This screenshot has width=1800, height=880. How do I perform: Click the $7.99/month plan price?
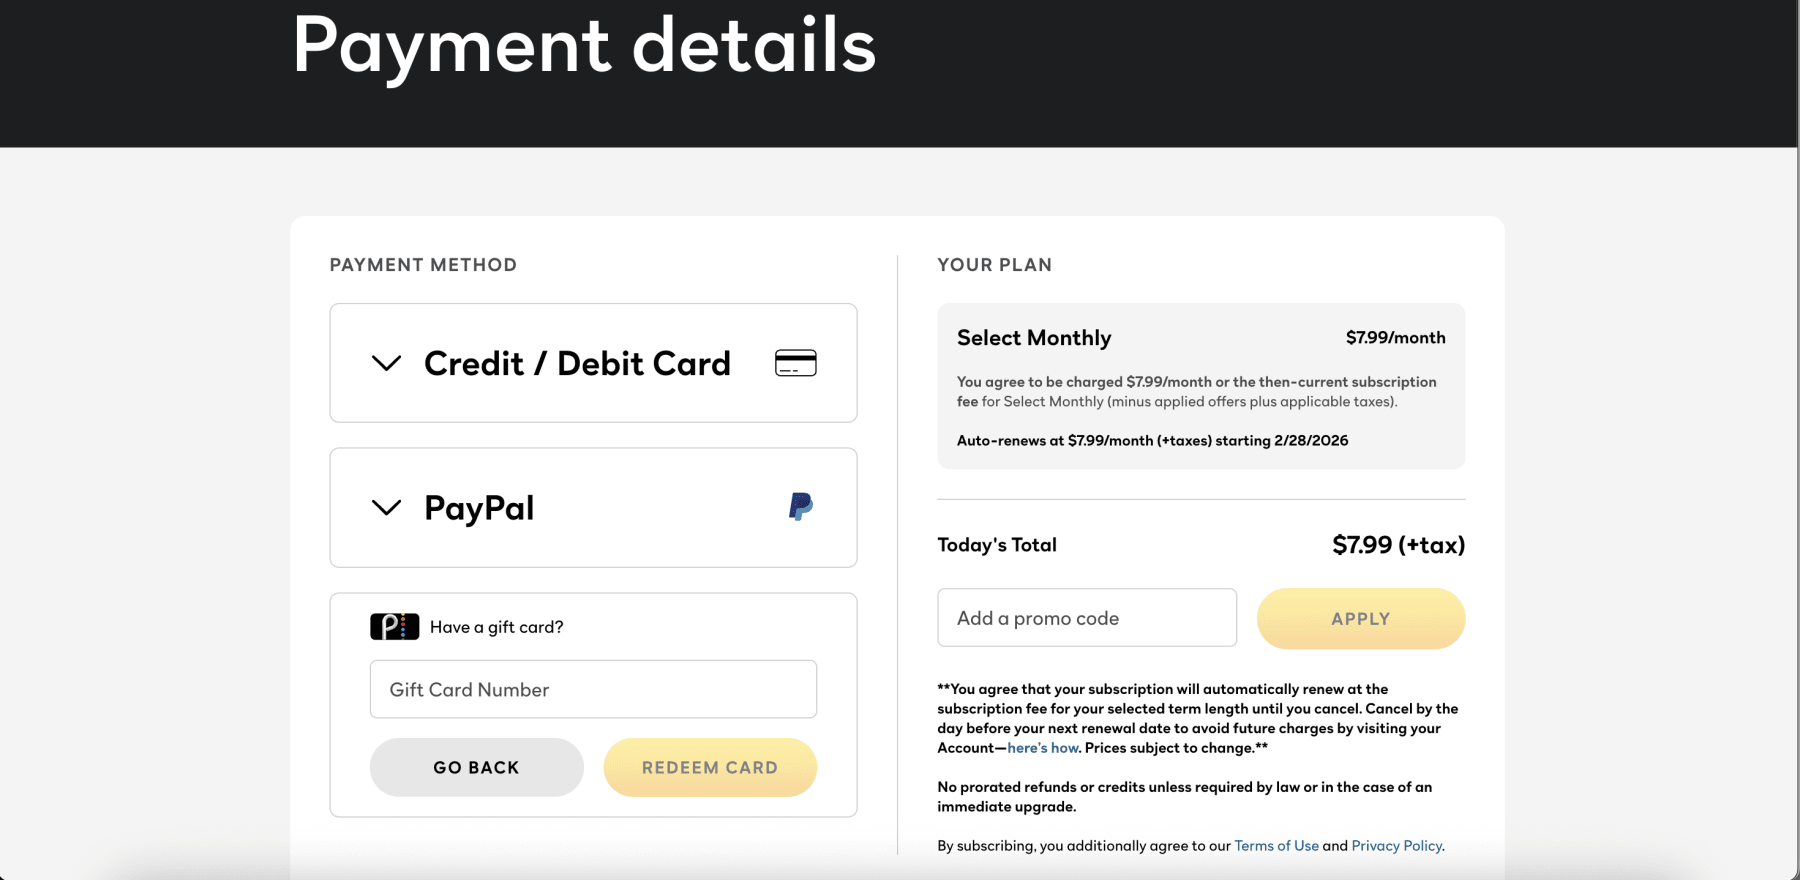1395,338
